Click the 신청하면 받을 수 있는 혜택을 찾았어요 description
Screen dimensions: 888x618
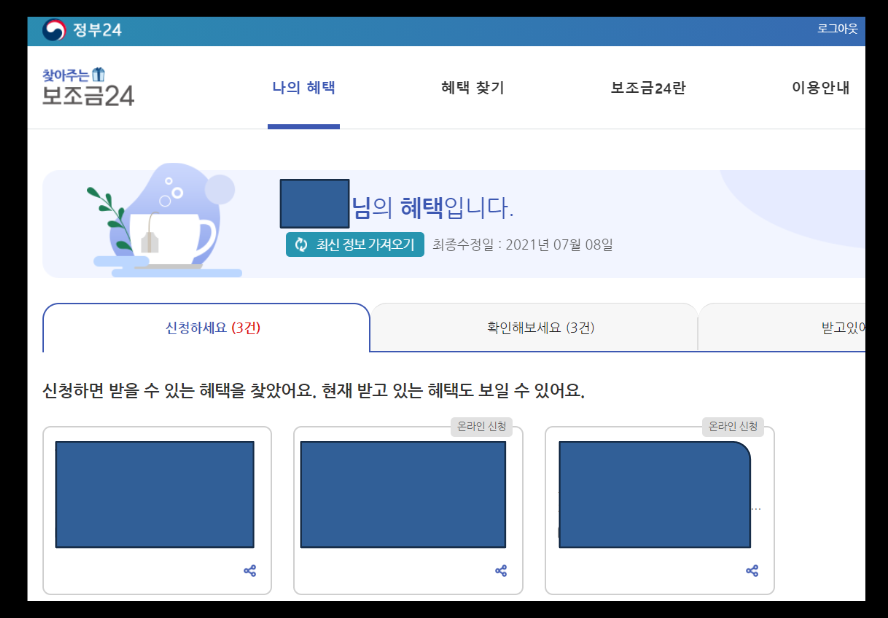[313, 391]
